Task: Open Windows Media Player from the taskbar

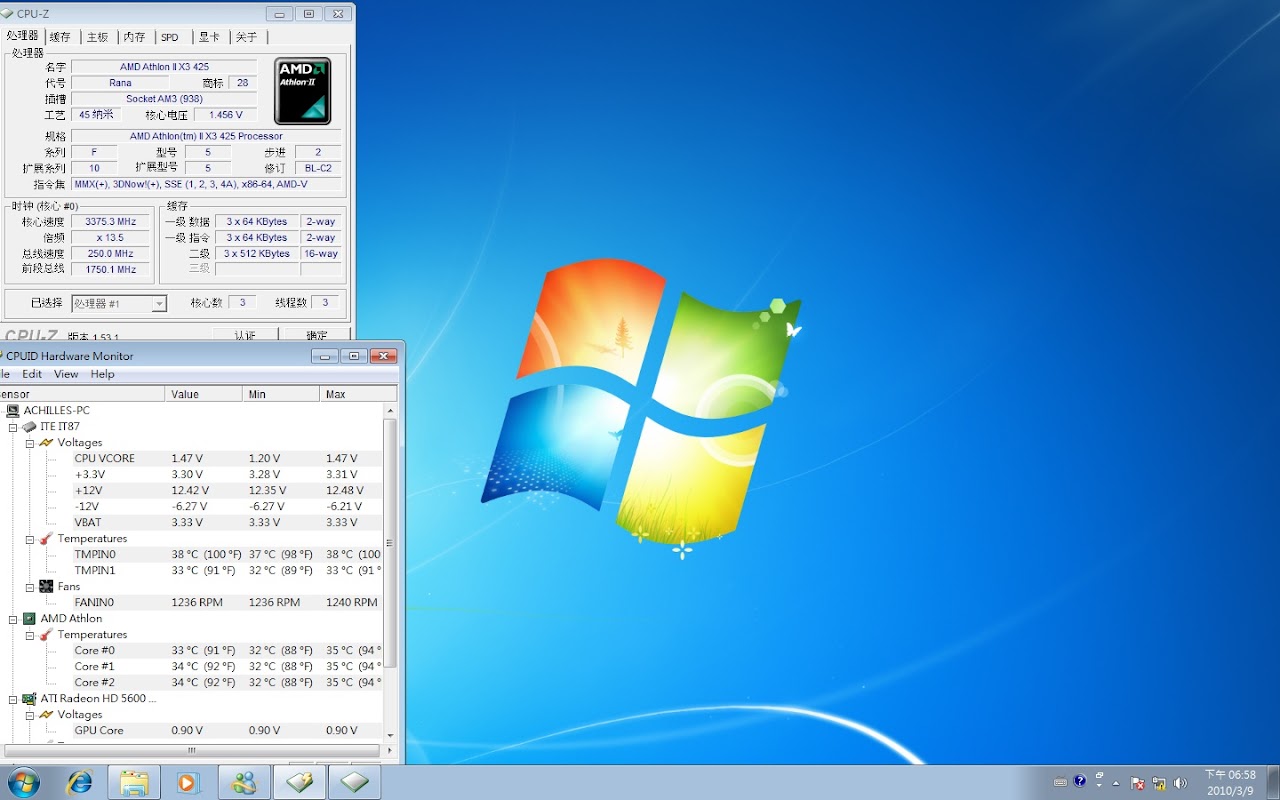Action: pos(188,782)
